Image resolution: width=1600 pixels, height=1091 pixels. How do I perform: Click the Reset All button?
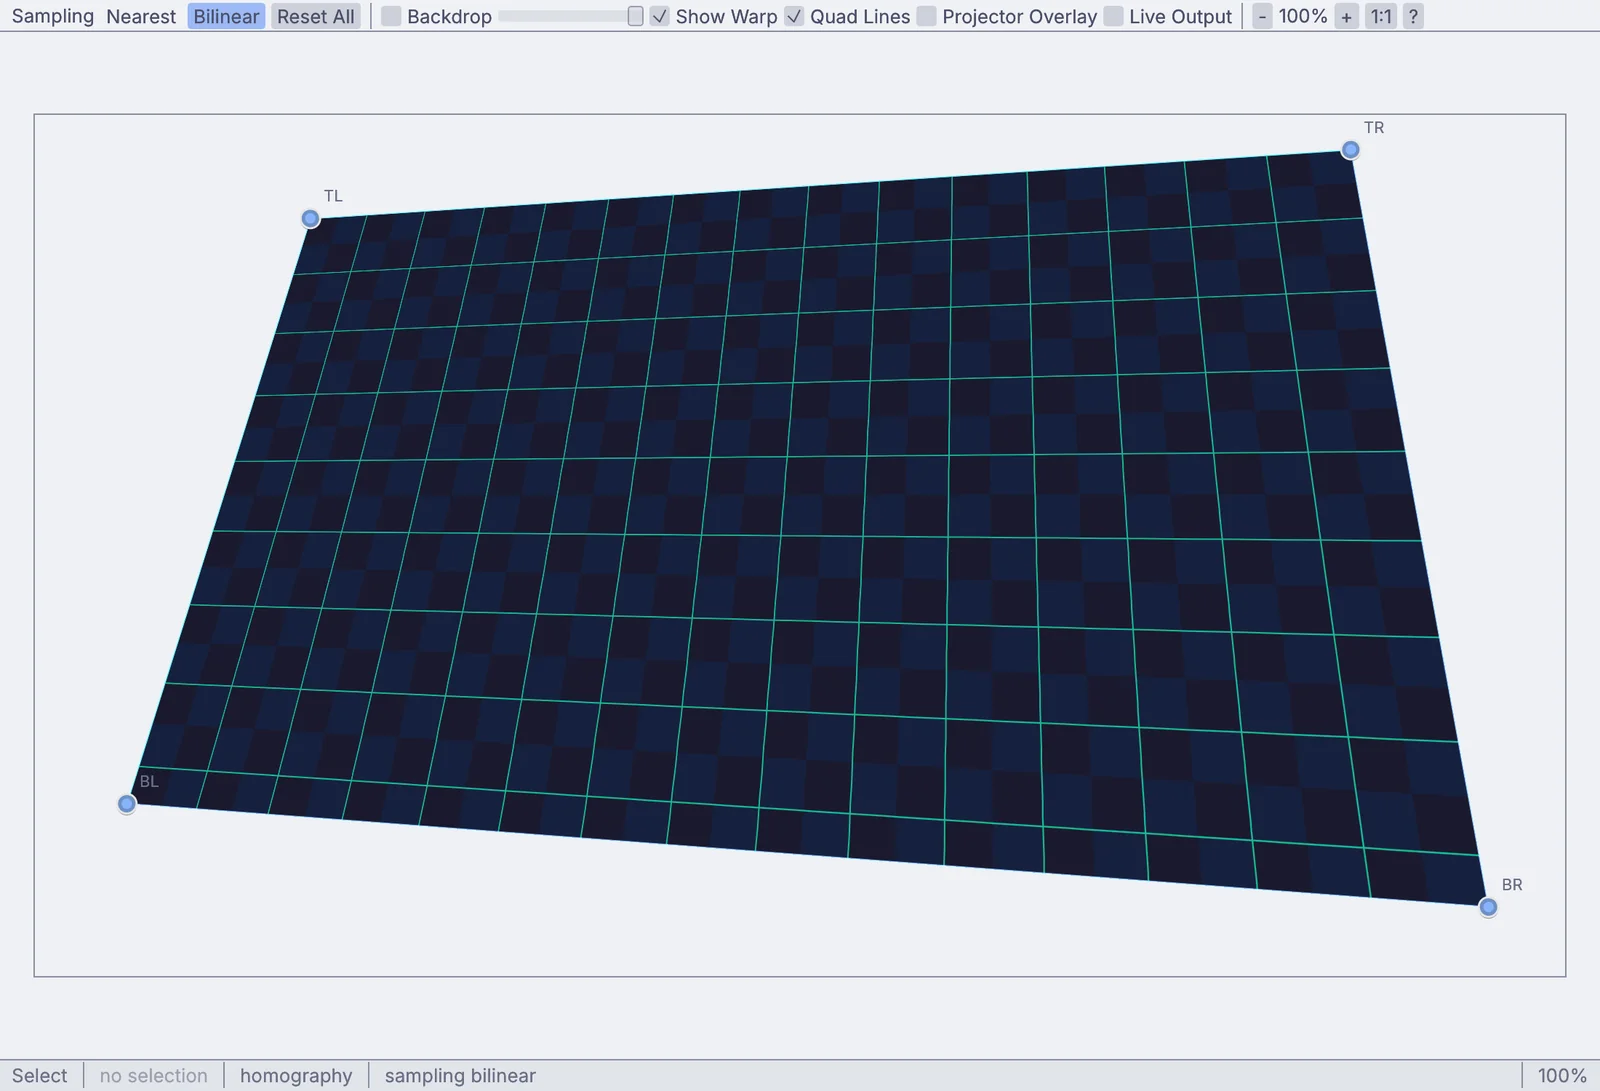point(316,16)
